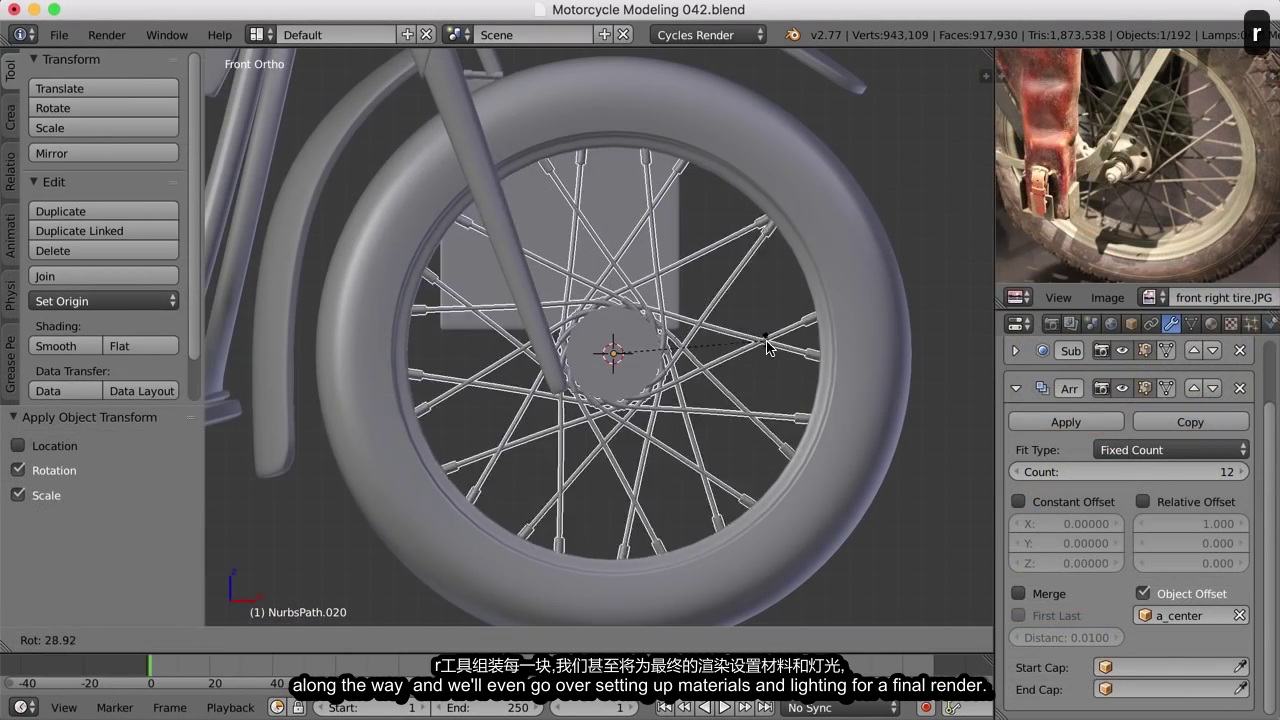Toggle Arr modifier render camera icon
Screen dimensions: 1280x720
(1101, 388)
